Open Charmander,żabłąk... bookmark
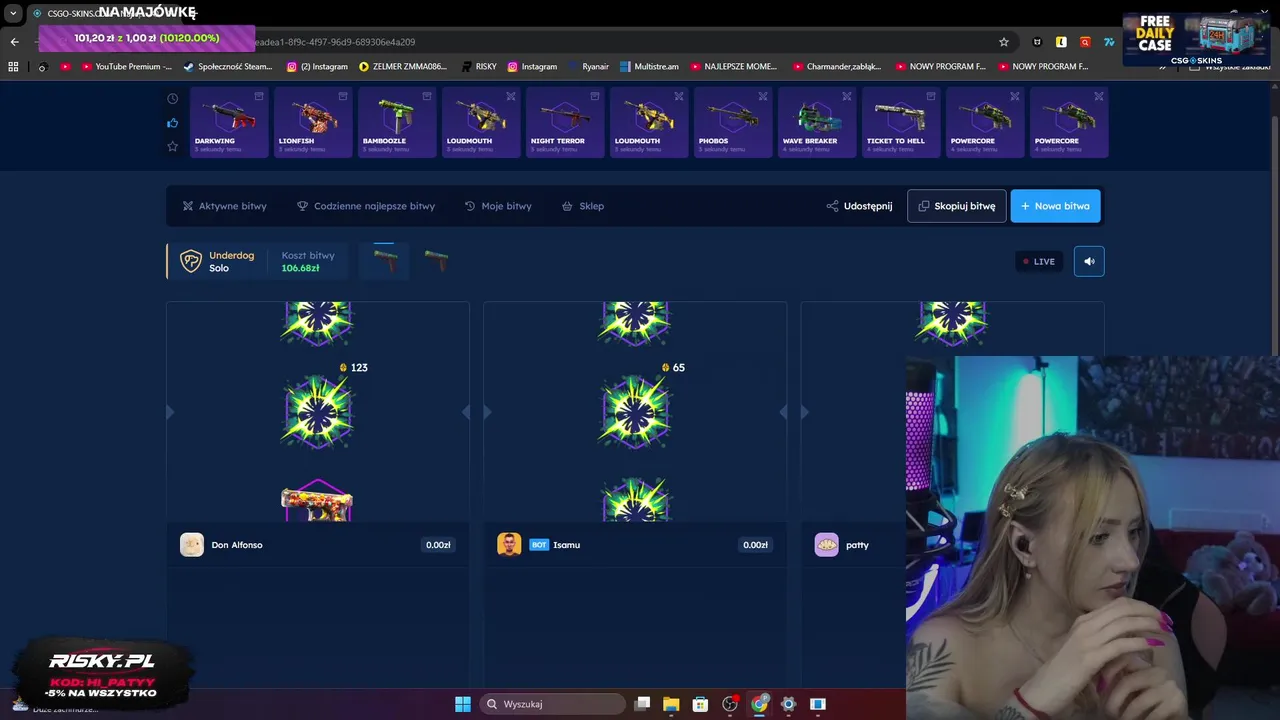 (x=837, y=66)
